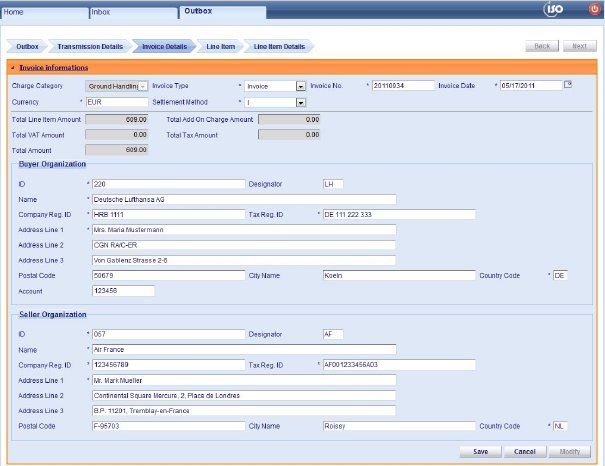Click the Seller Address Line 3 field
The image size is (605, 466).
click(x=244, y=411)
